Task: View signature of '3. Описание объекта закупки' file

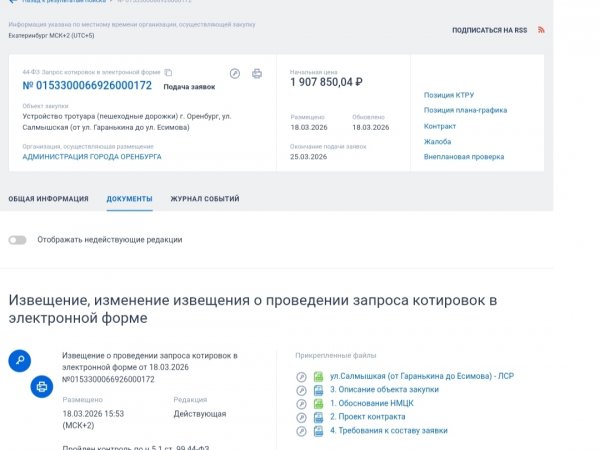Action: (x=301, y=390)
